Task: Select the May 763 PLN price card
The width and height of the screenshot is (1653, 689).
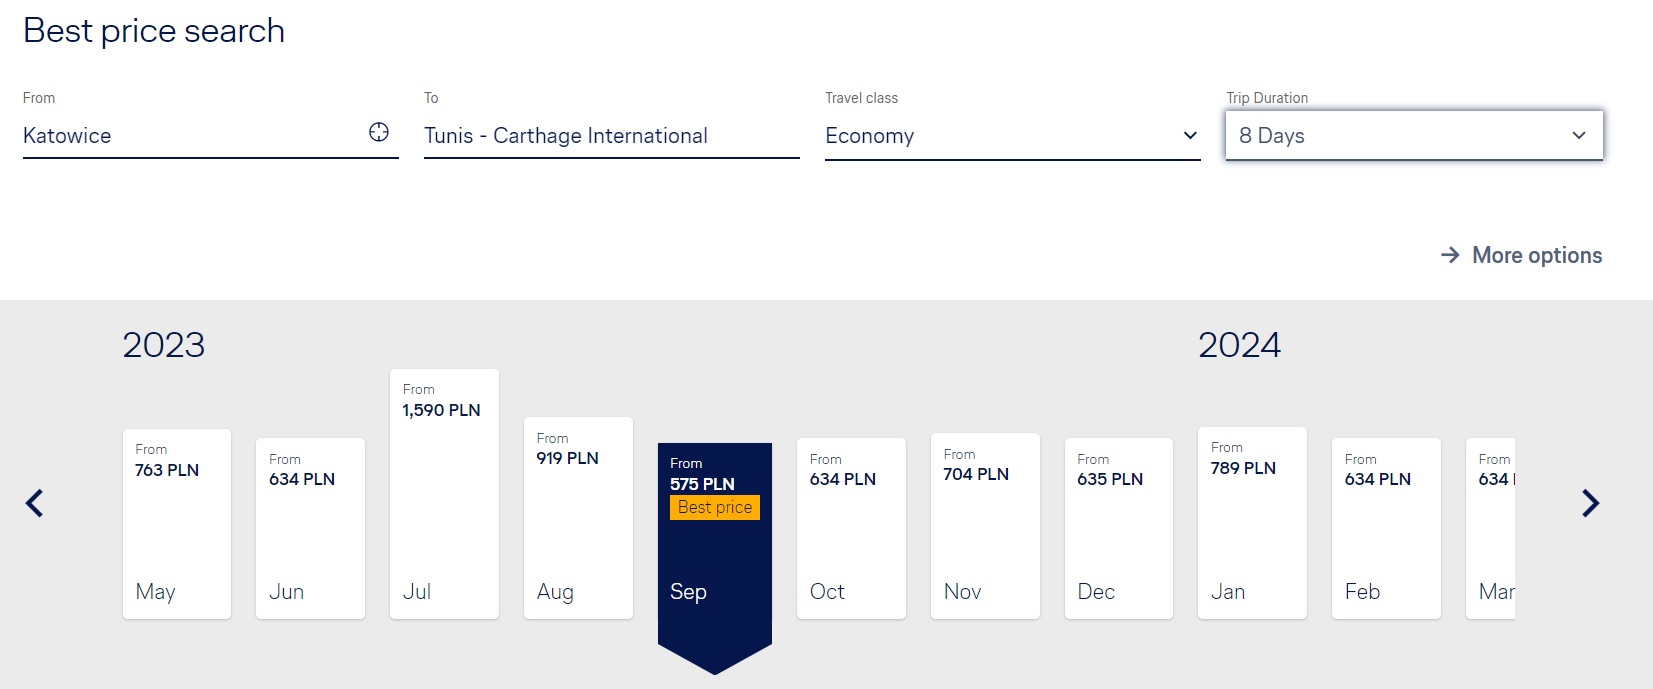Action: [177, 524]
